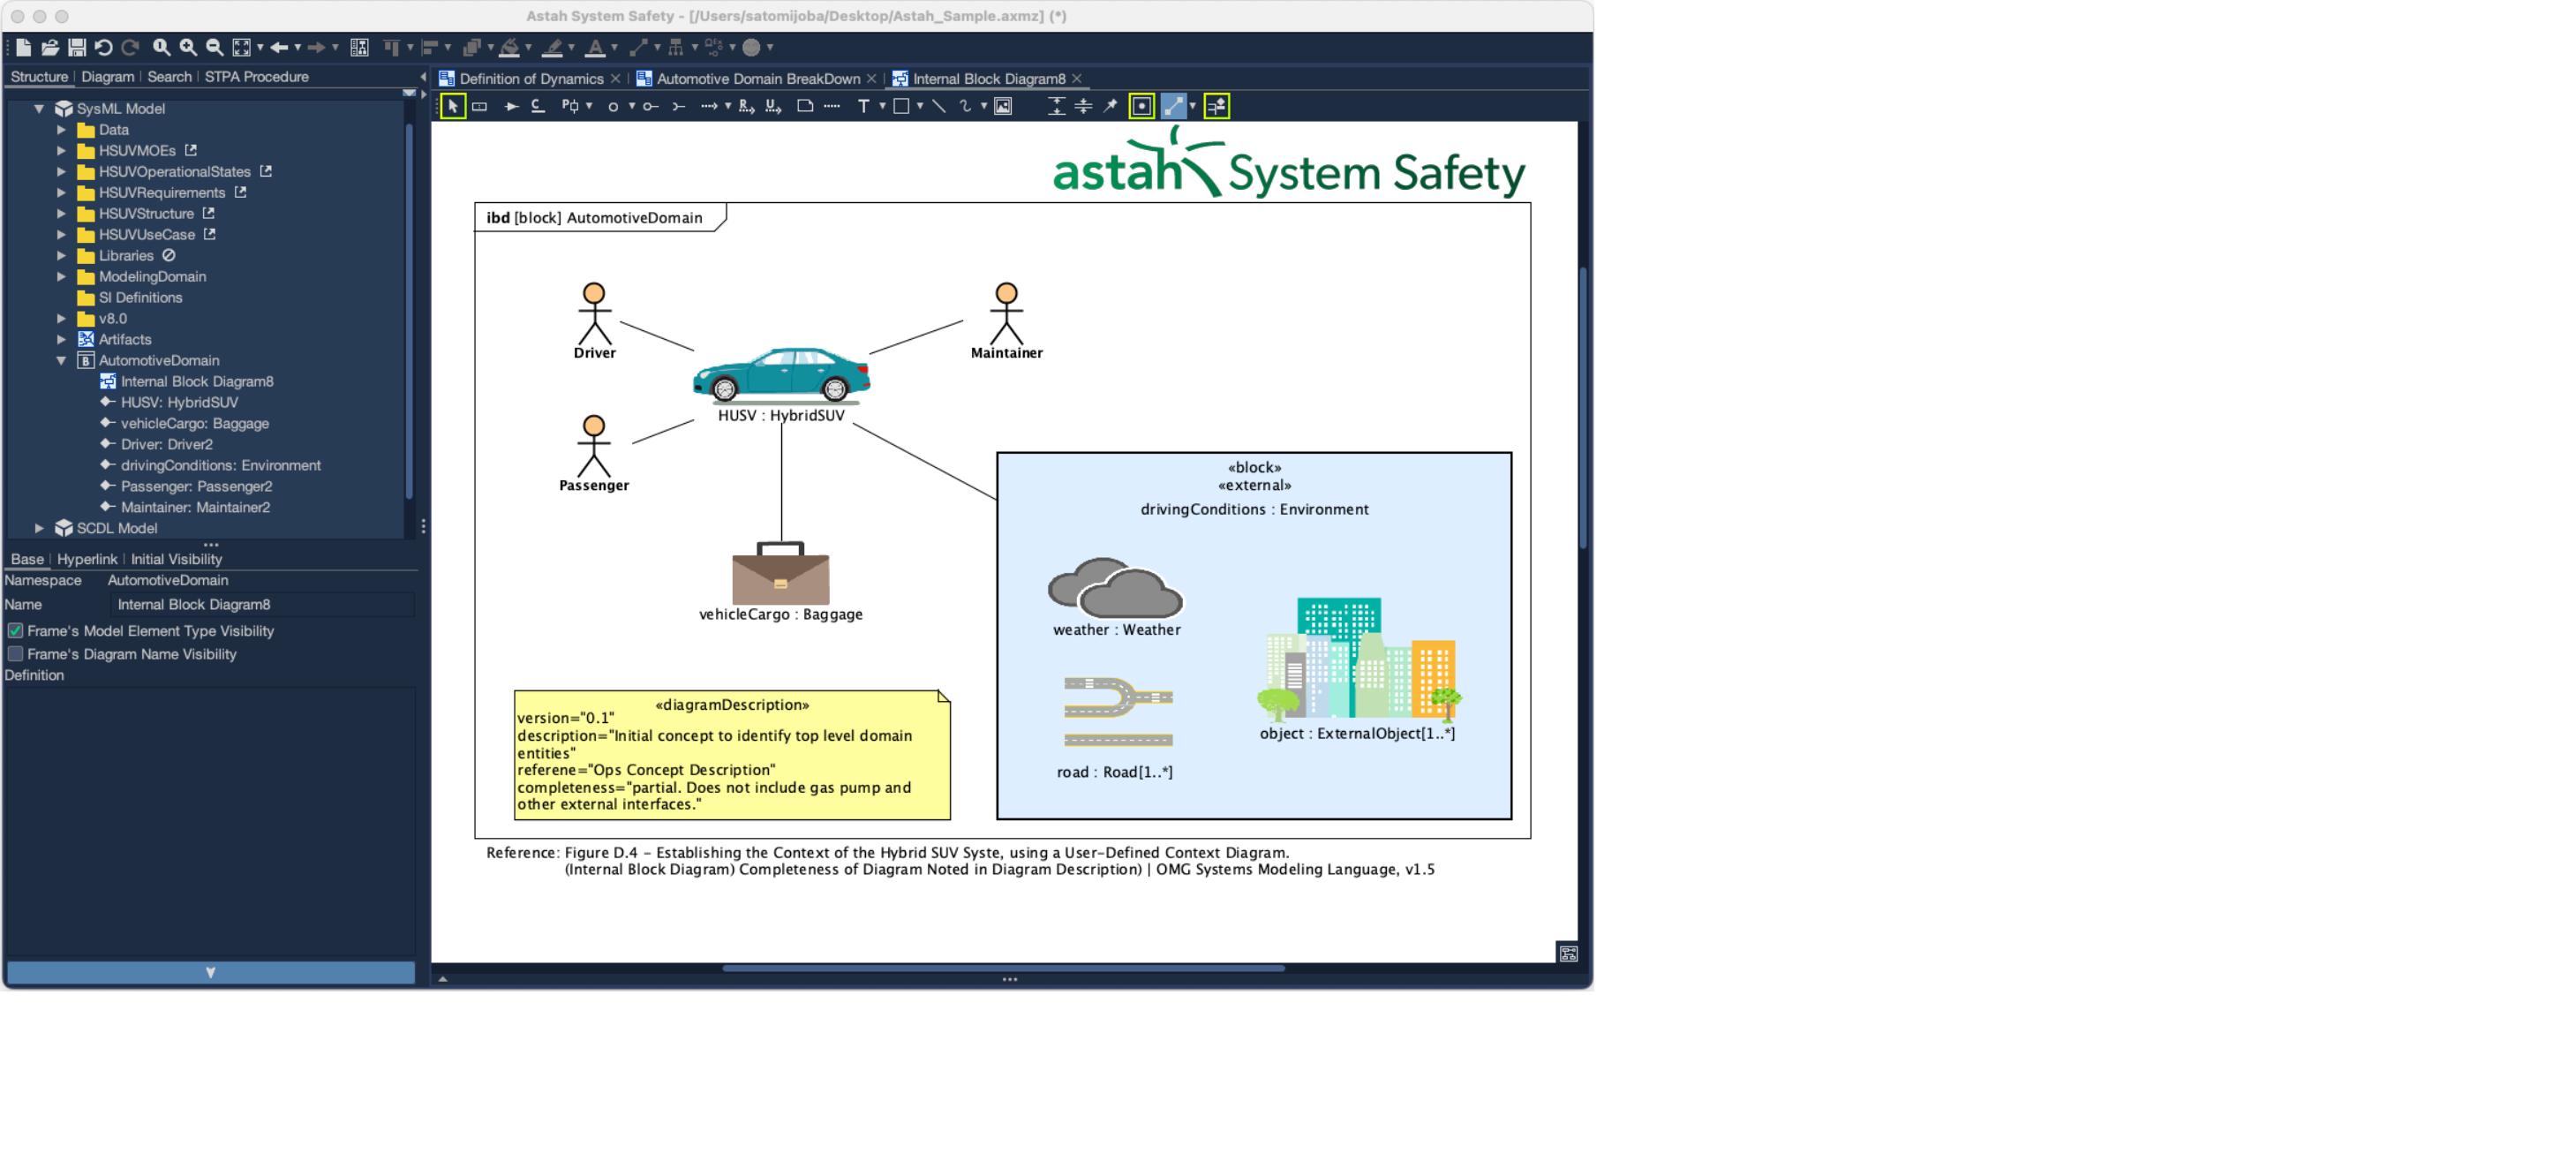Click the Undo icon in toolbar
This screenshot has width=2576, height=1176.
pyautogui.click(x=103, y=47)
